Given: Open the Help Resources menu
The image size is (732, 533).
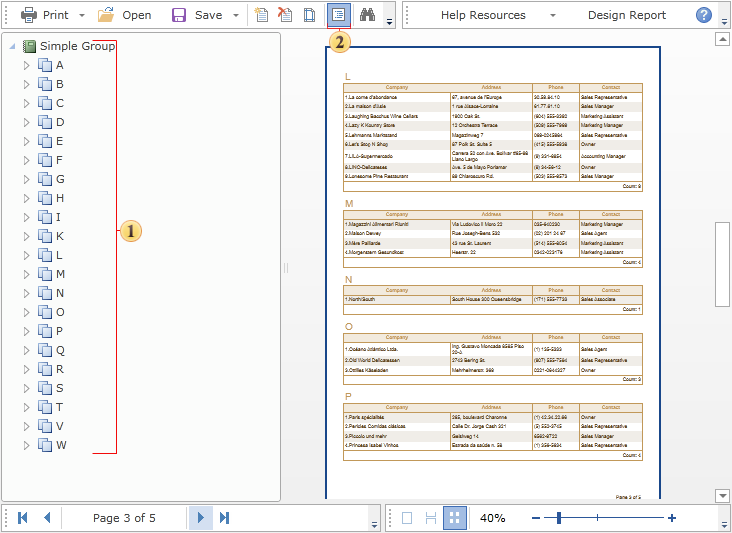Looking at the screenshot, I should [x=484, y=15].
